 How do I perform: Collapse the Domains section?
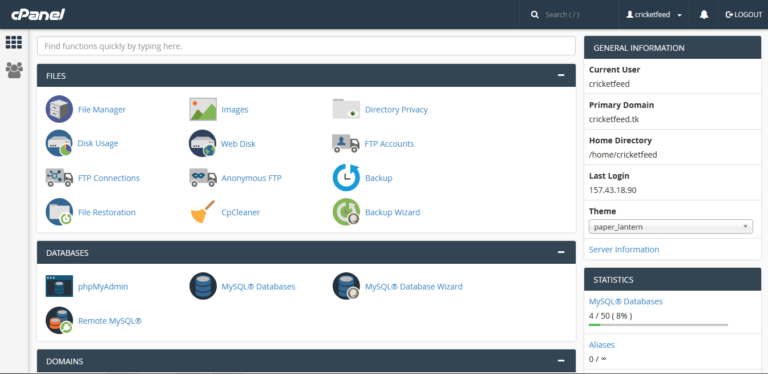click(561, 361)
